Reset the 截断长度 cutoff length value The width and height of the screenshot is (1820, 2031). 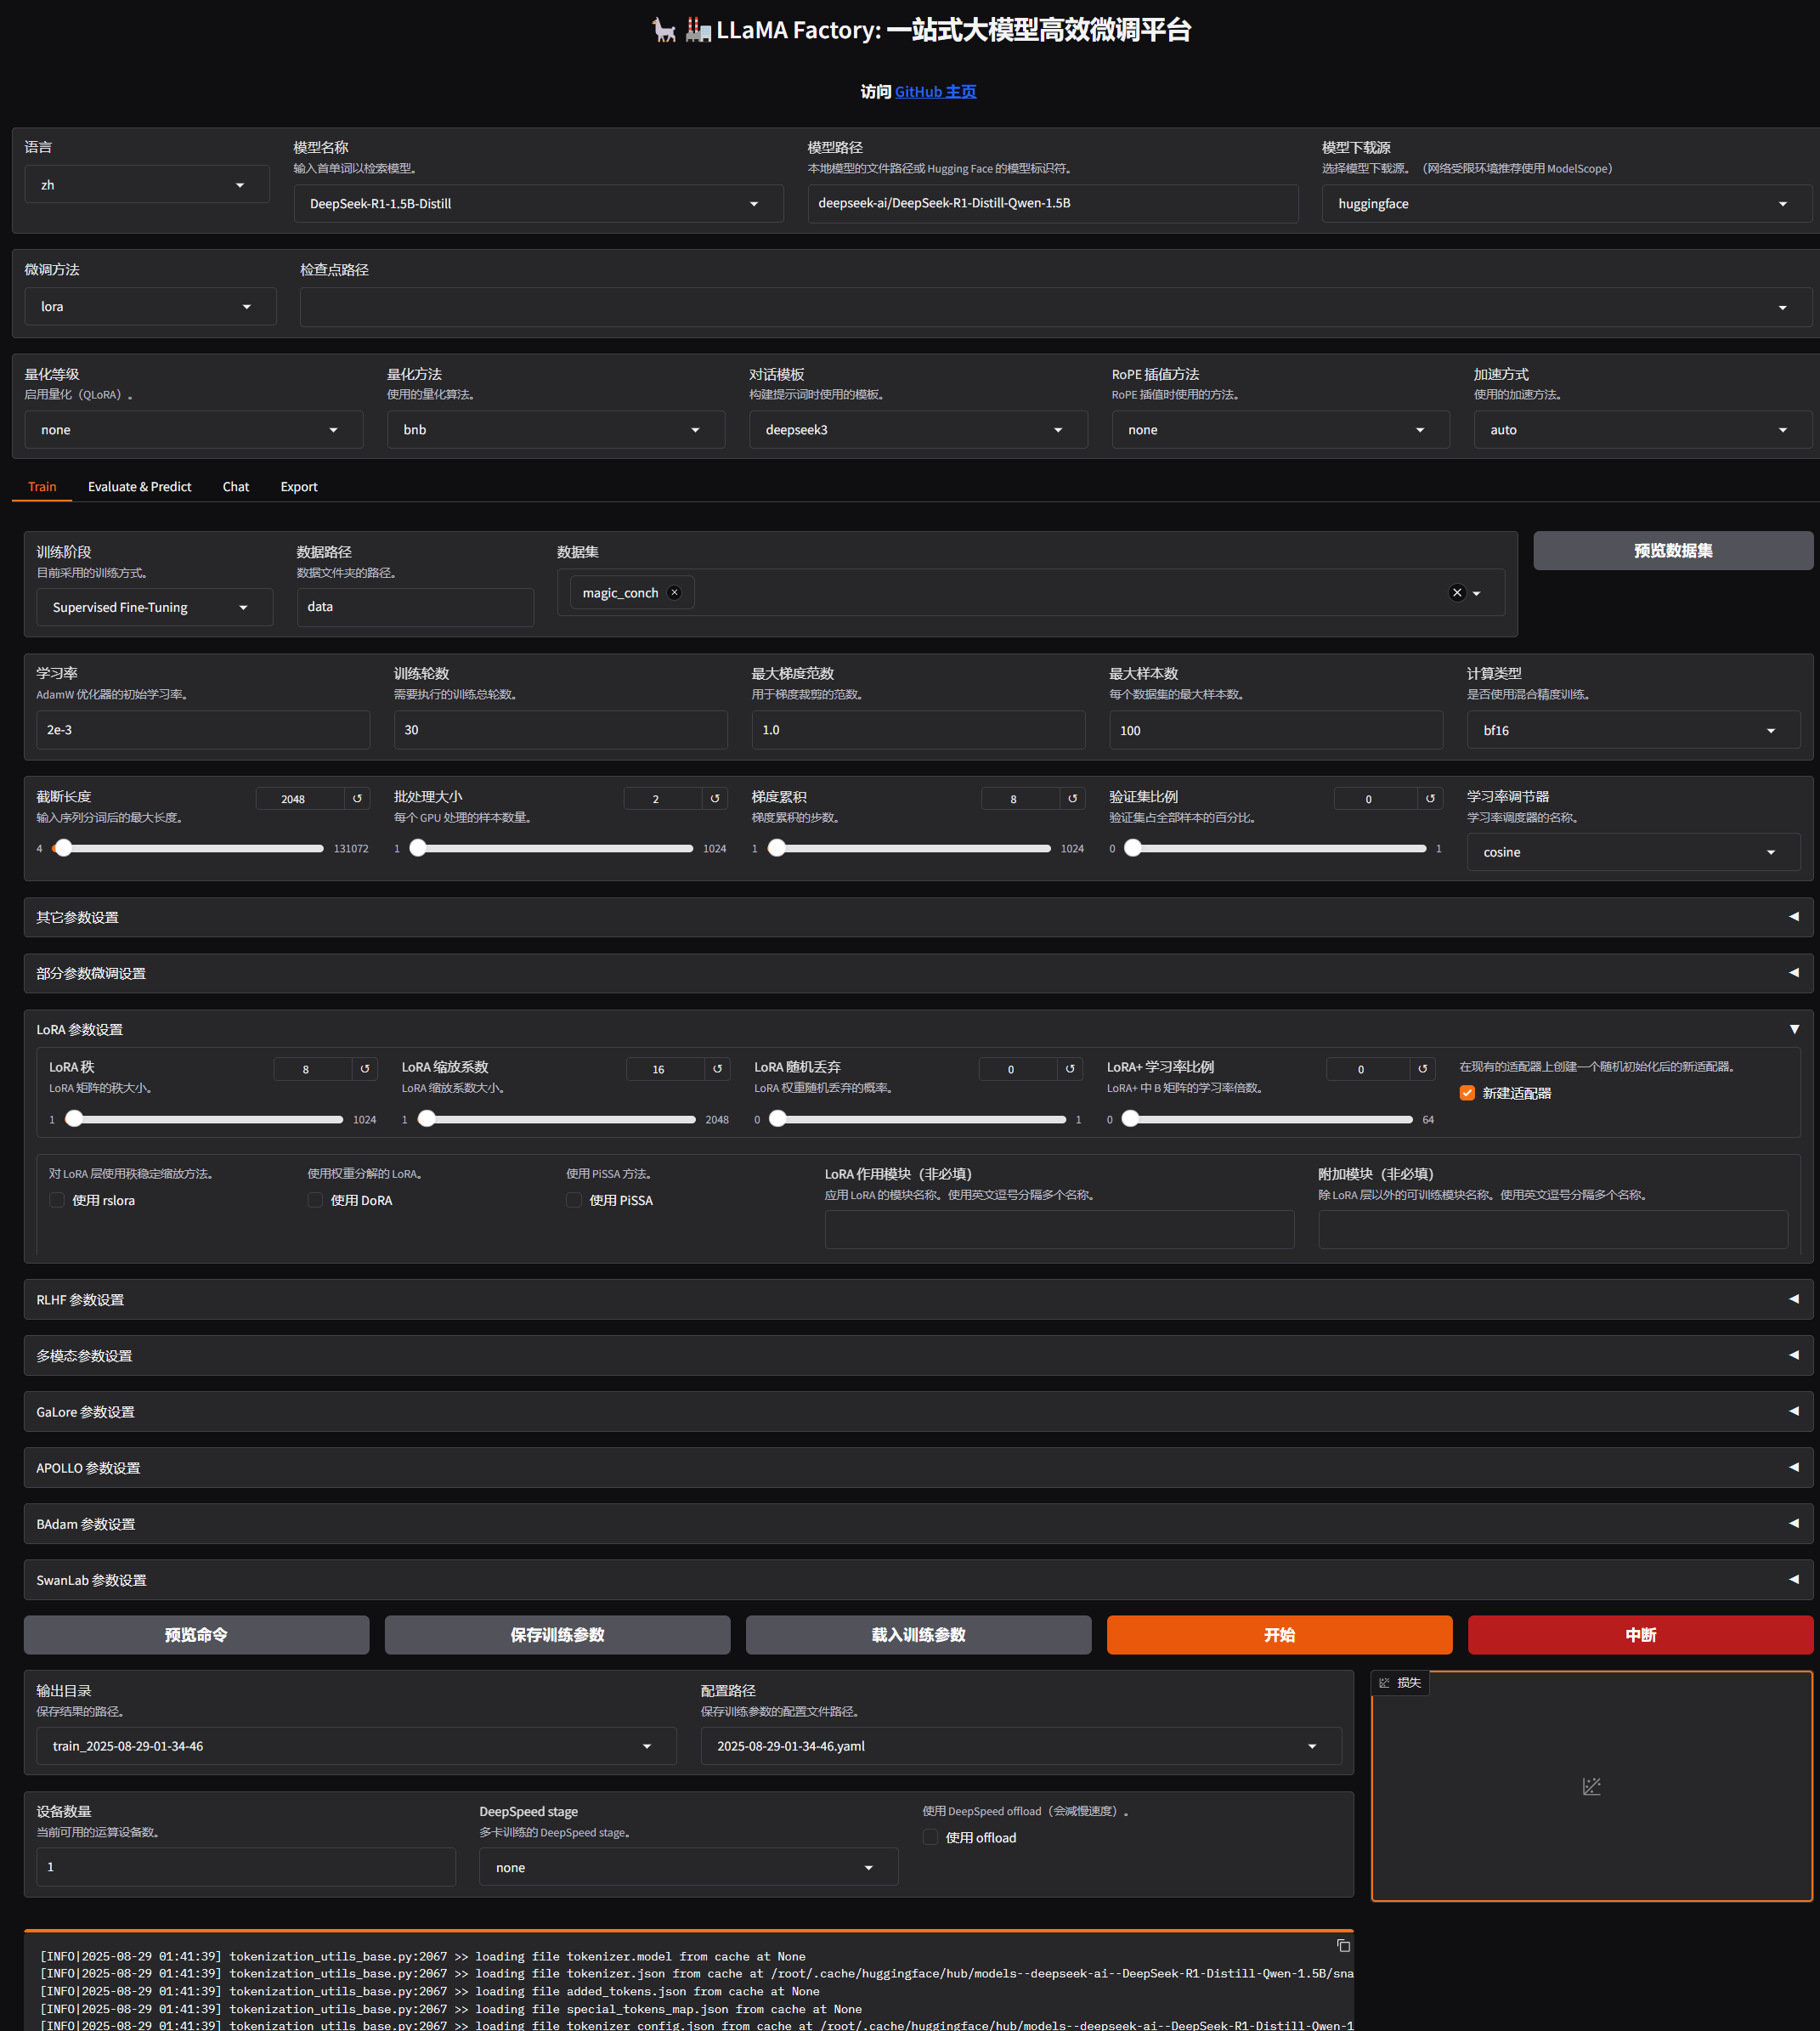coord(357,798)
